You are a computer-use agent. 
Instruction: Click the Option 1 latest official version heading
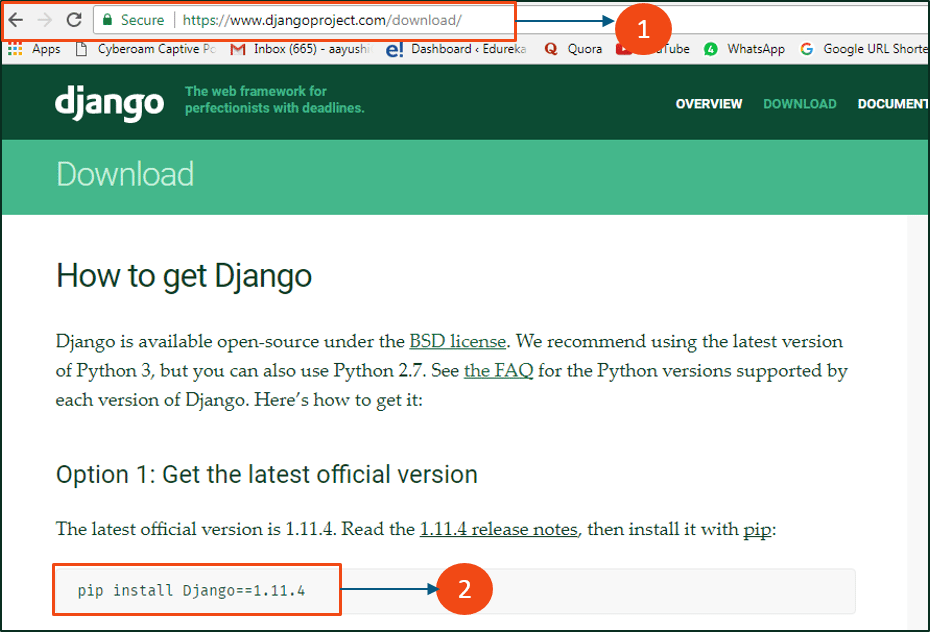point(266,474)
